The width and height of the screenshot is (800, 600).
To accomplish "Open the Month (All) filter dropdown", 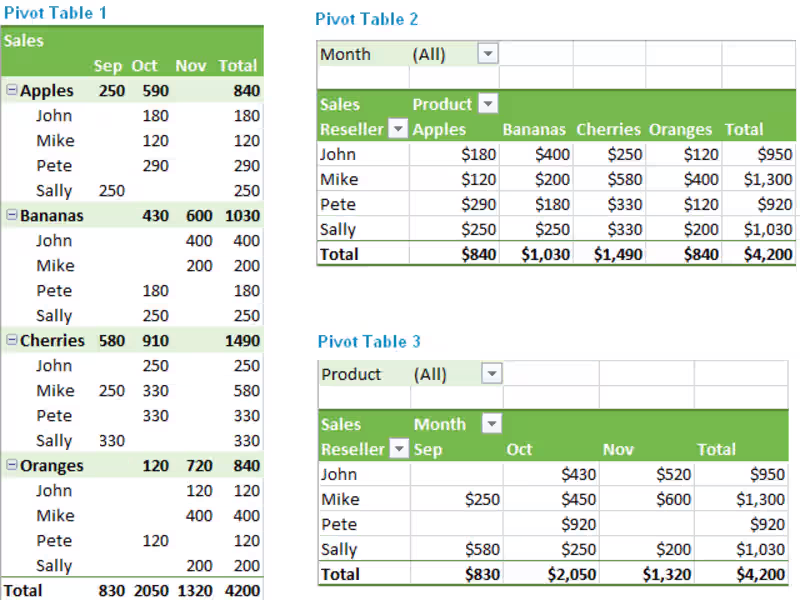I will (x=487, y=54).
